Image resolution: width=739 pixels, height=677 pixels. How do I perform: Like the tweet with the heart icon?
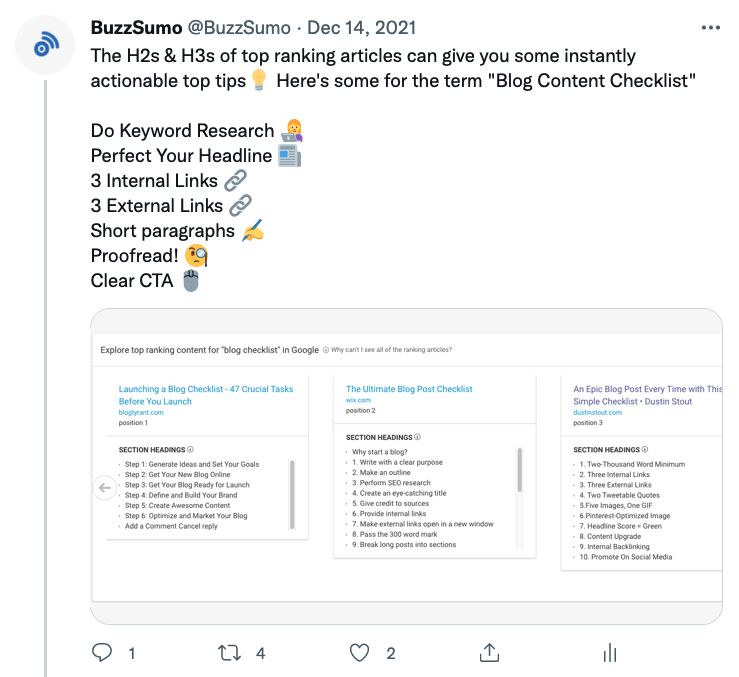click(360, 653)
